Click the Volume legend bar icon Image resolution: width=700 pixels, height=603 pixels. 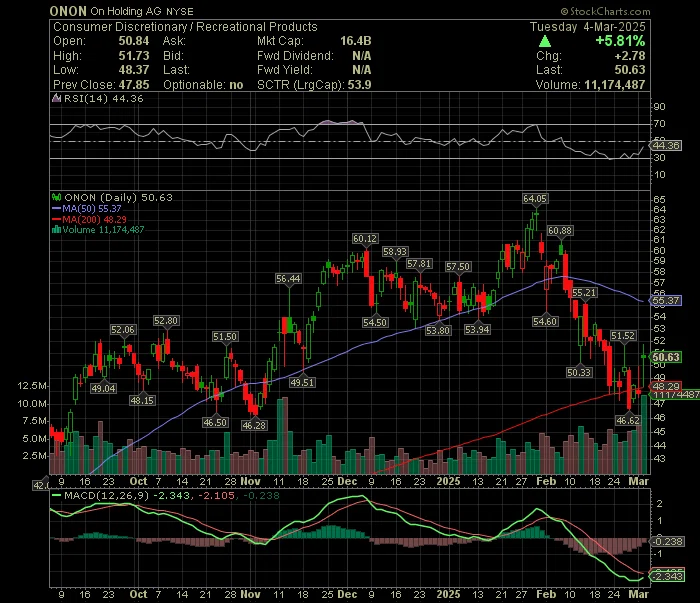56,230
